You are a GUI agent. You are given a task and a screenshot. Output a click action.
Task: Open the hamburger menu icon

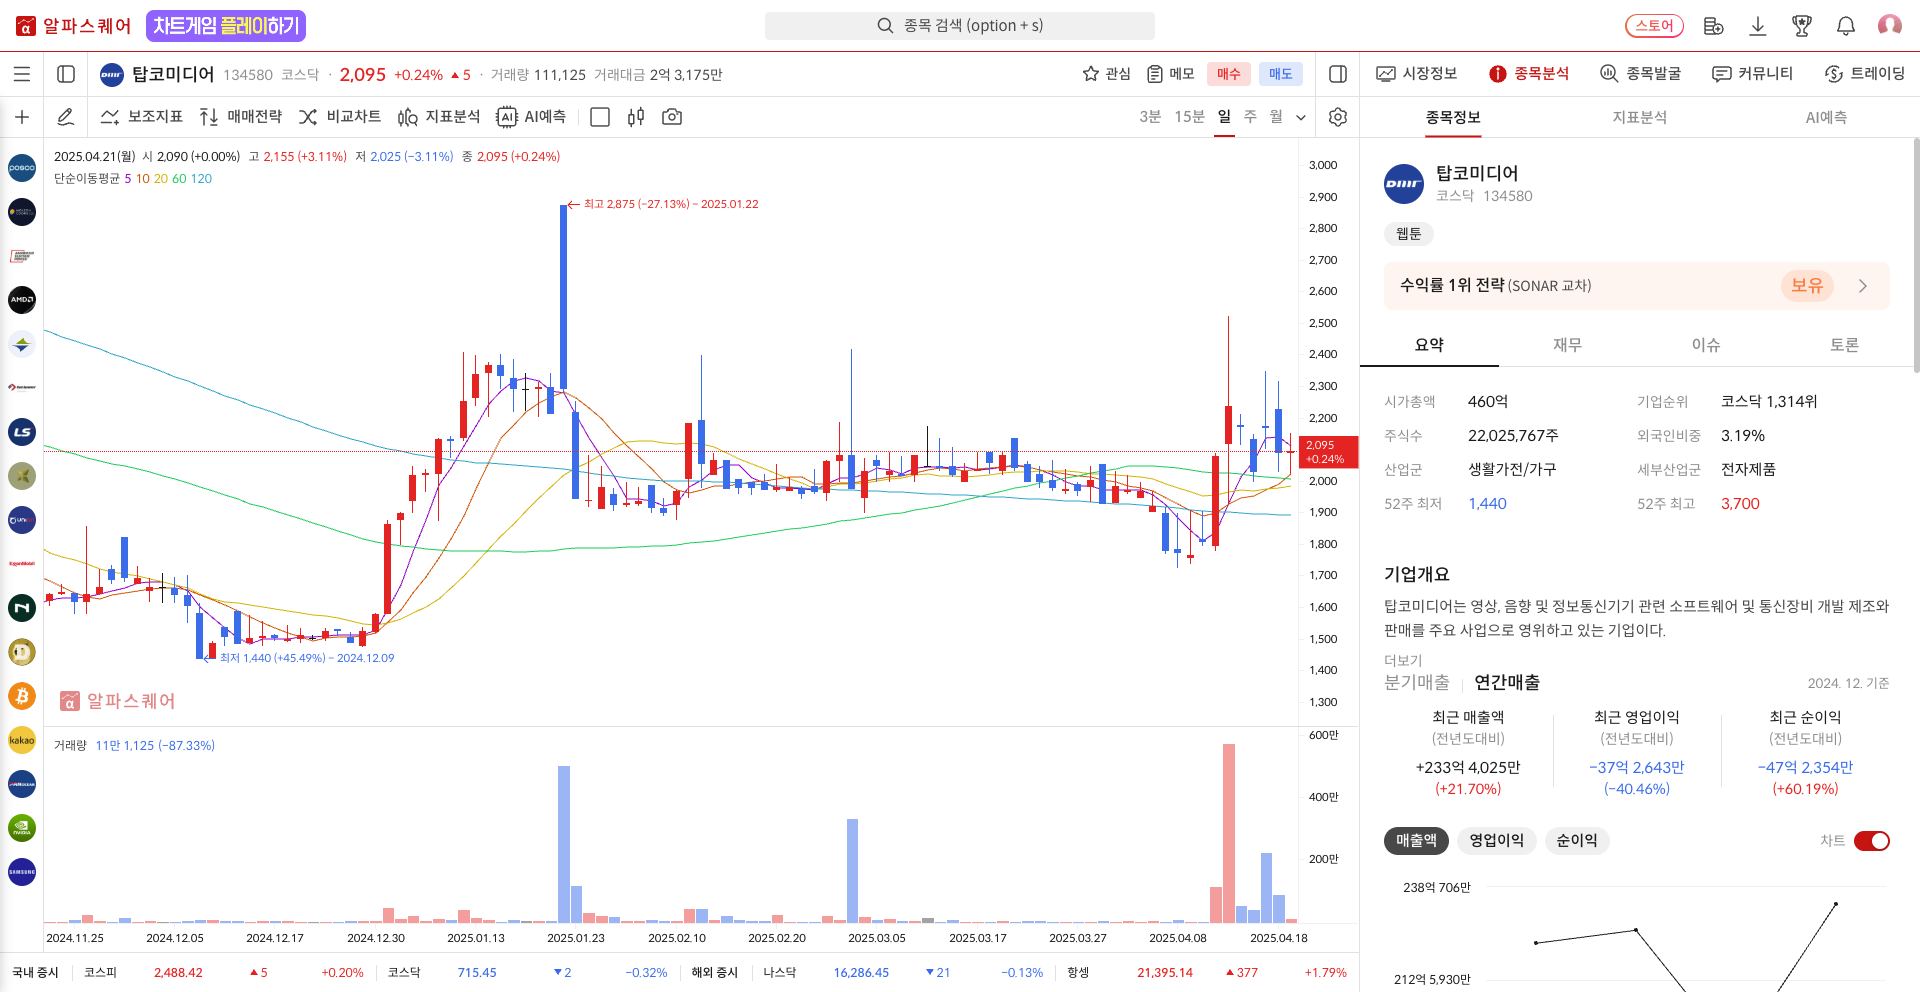[22, 74]
